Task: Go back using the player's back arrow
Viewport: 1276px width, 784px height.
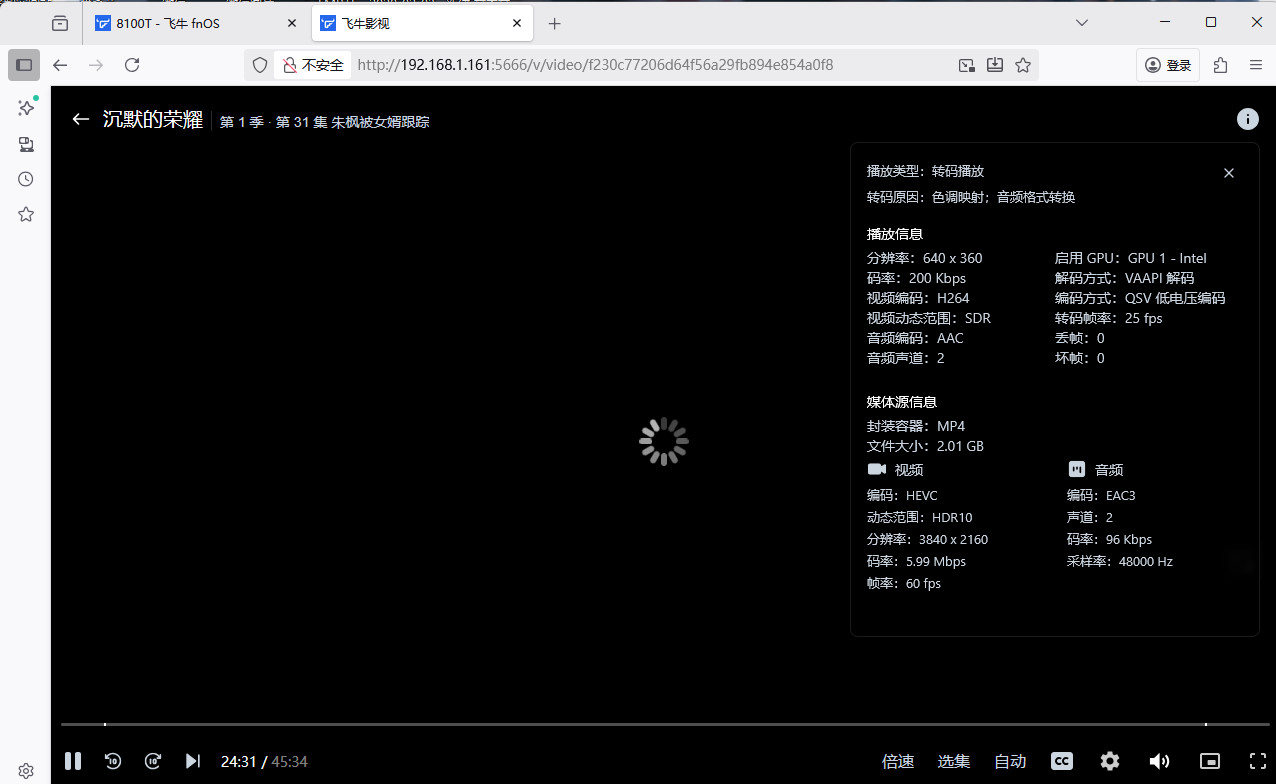Action: [x=80, y=118]
